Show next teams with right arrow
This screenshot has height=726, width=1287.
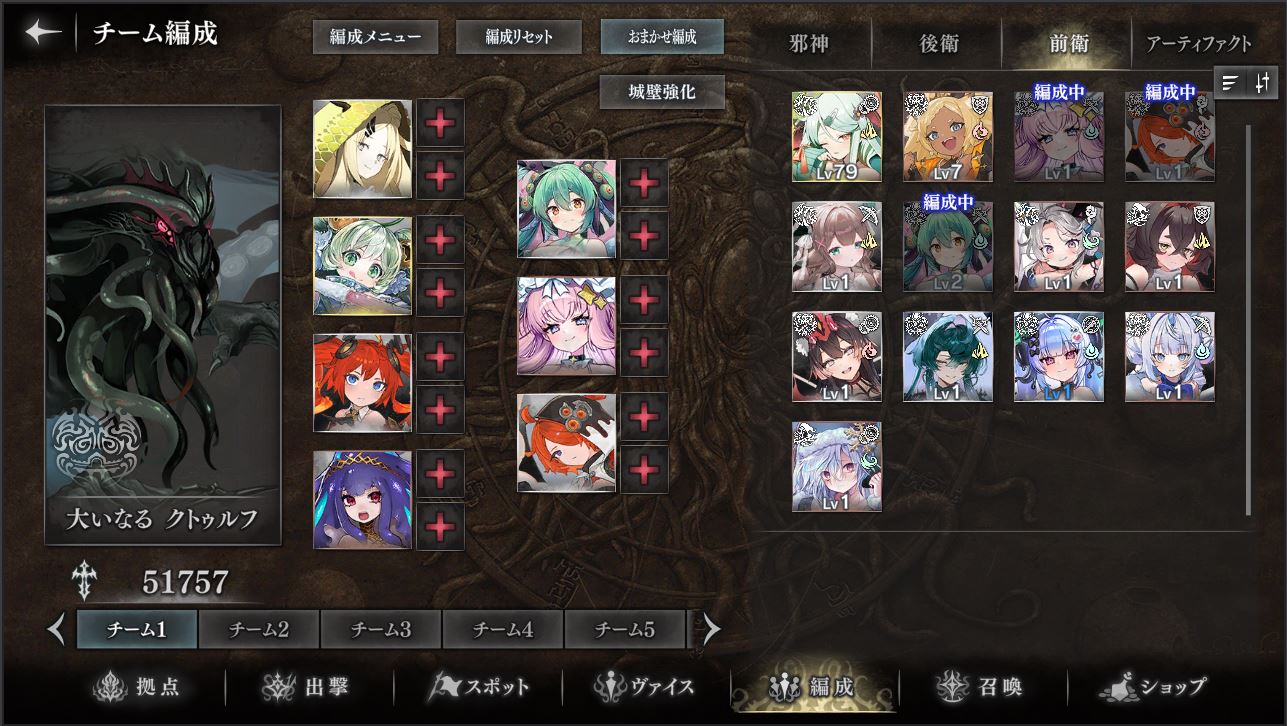[x=711, y=629]
